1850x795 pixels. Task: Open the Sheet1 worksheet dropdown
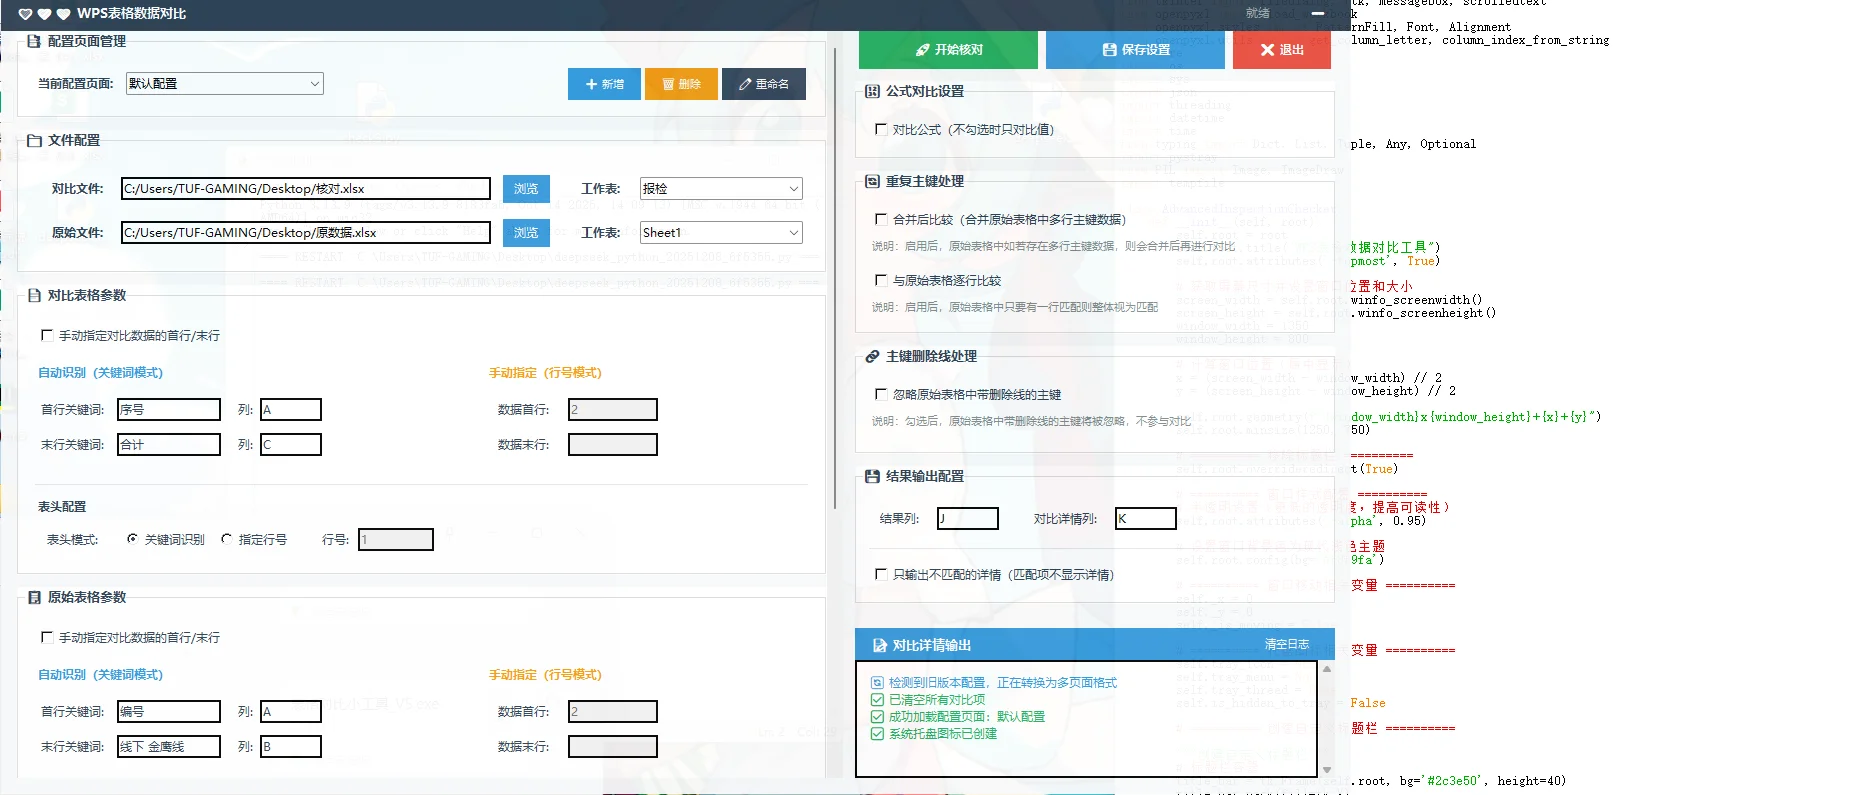pyautogui.click(x=721, y=233)
